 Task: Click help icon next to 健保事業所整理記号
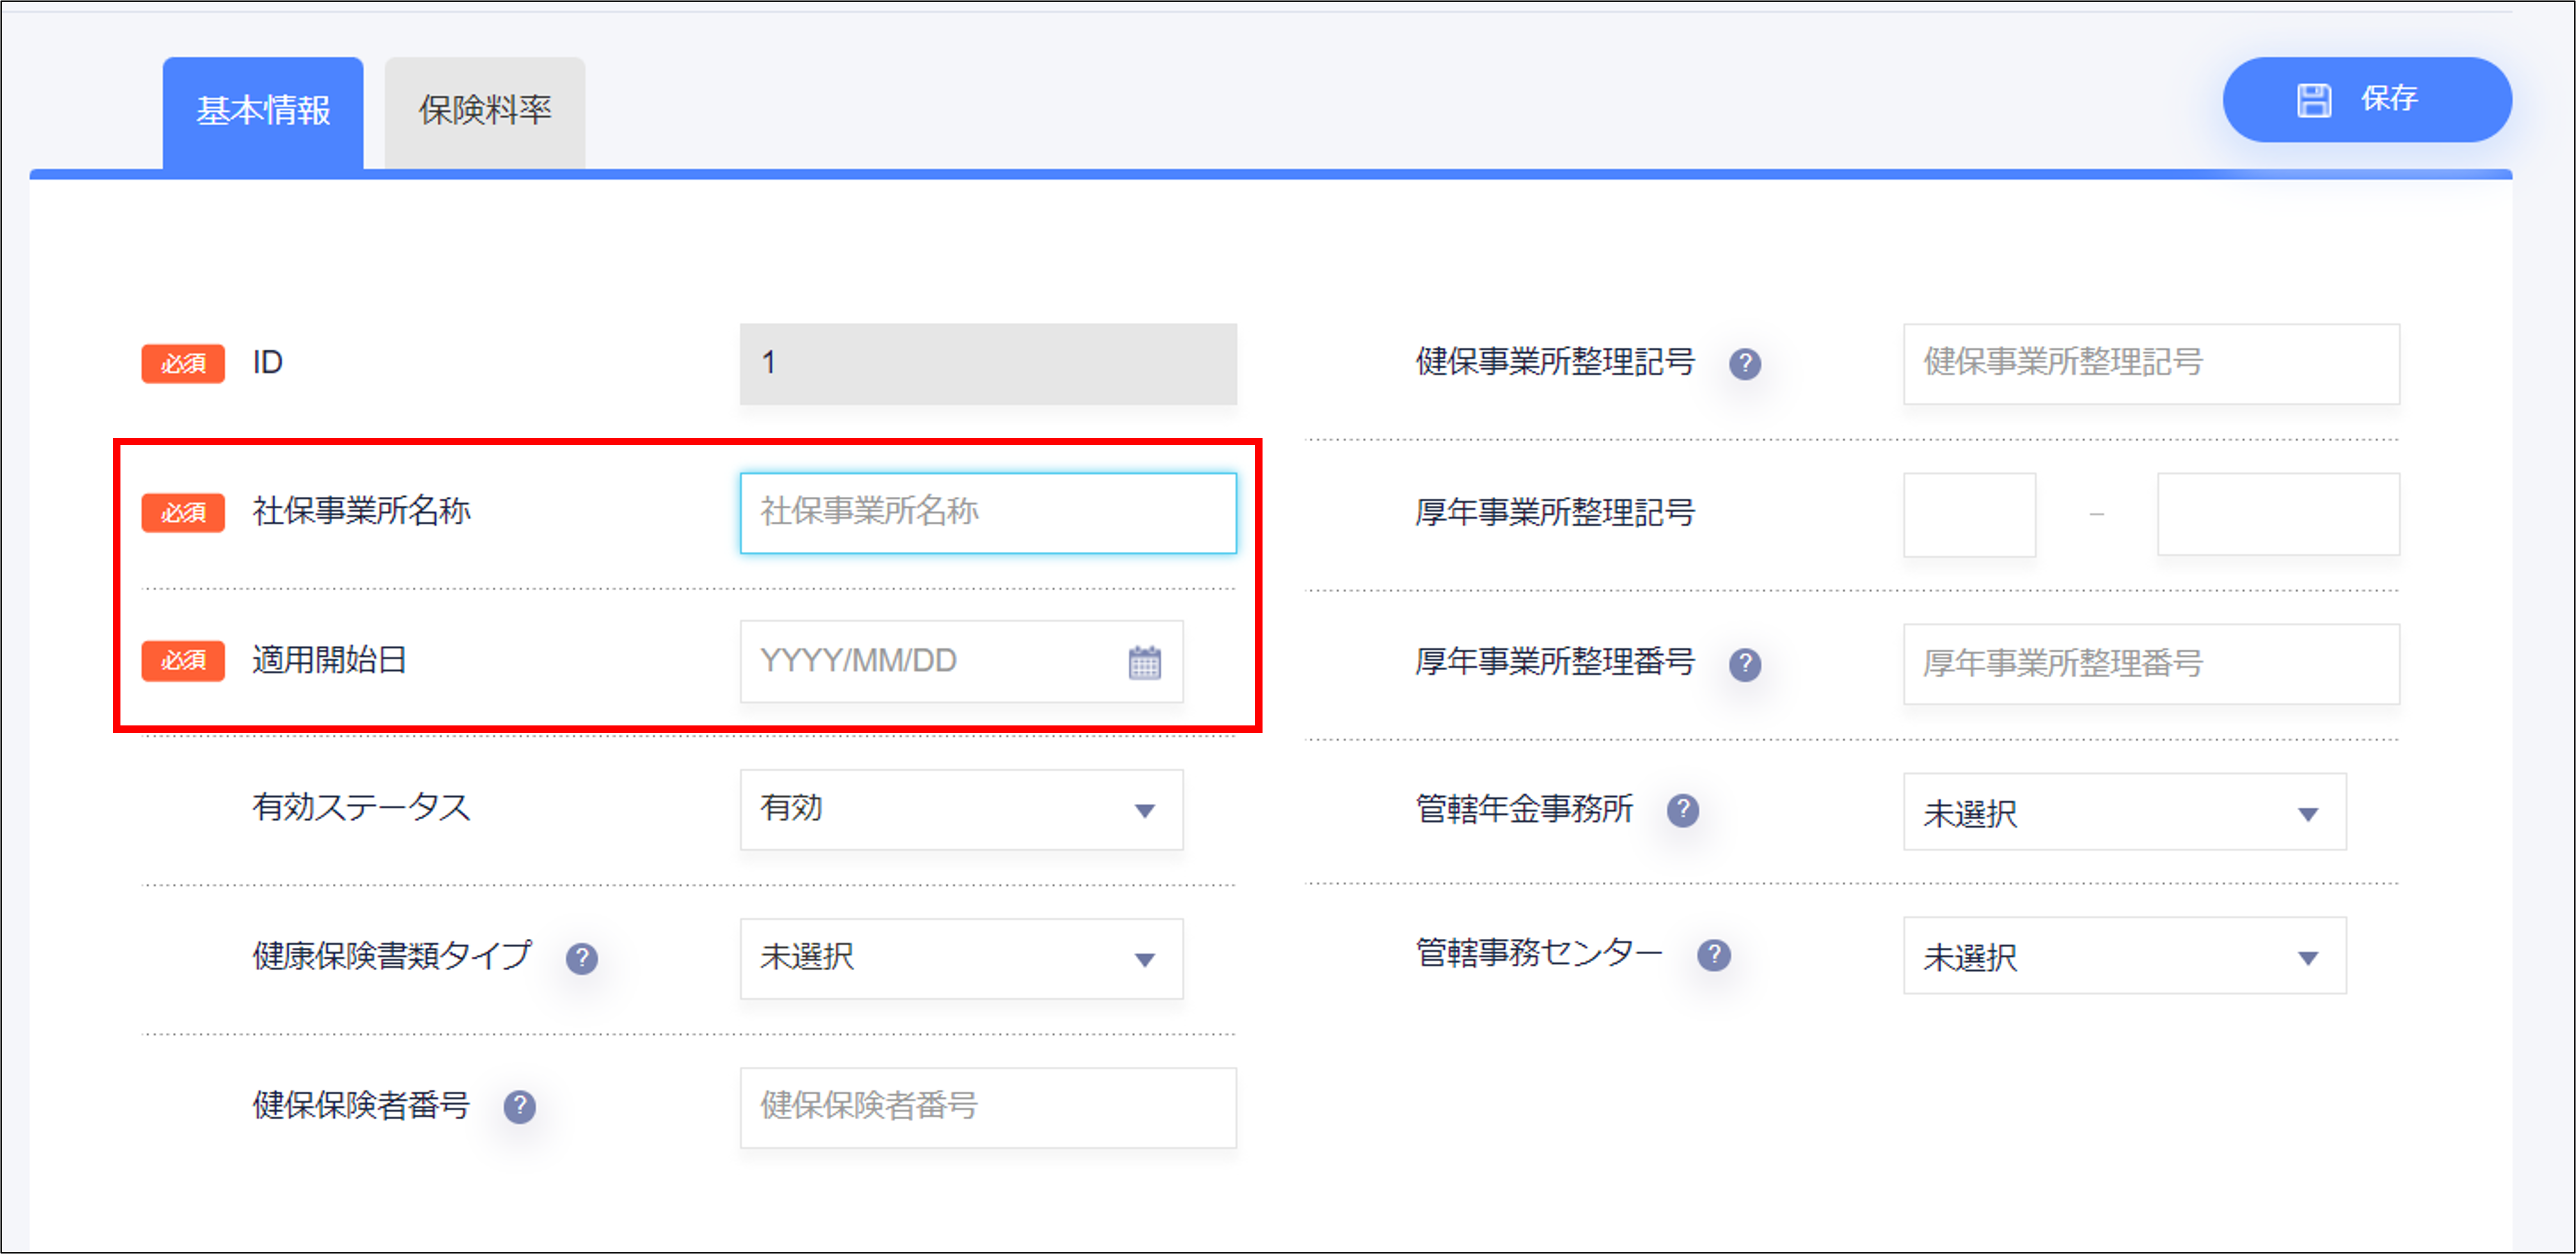click(1744, 364)
